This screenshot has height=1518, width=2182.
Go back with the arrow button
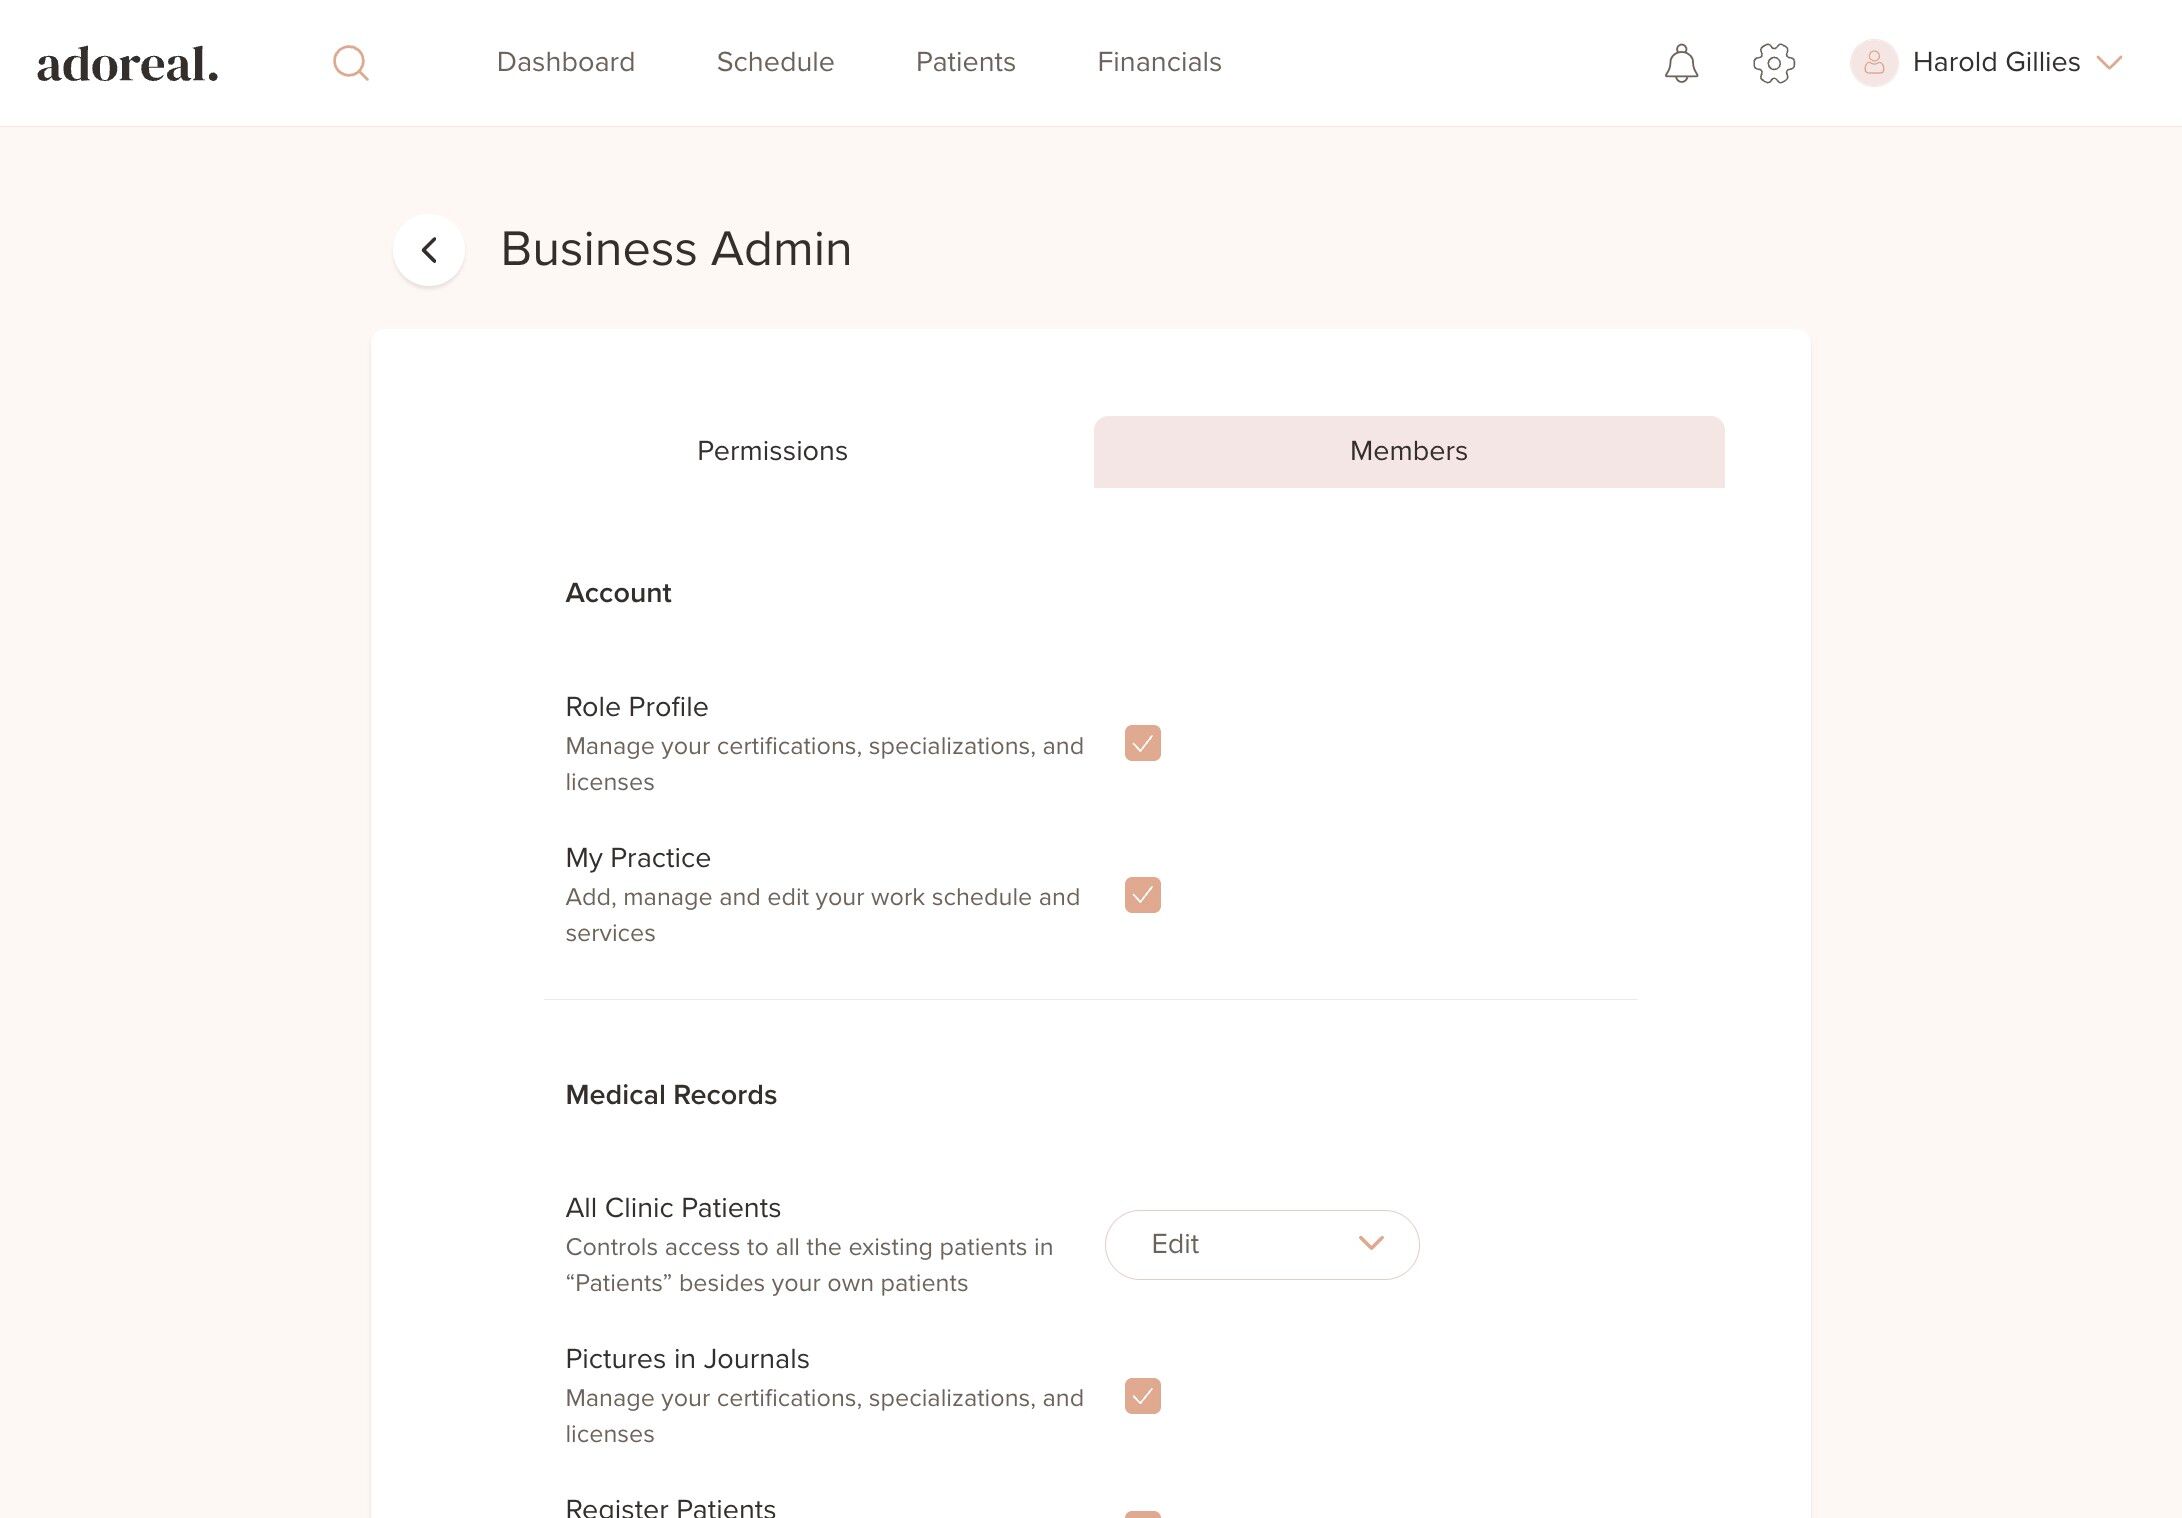tap(429, 250)
